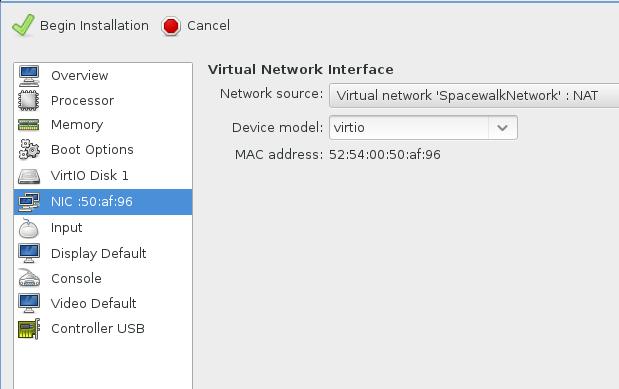The height and width of the screenshot is (389, 619).
Task: Select the Input mouse icon
Action: coord(29,228)
